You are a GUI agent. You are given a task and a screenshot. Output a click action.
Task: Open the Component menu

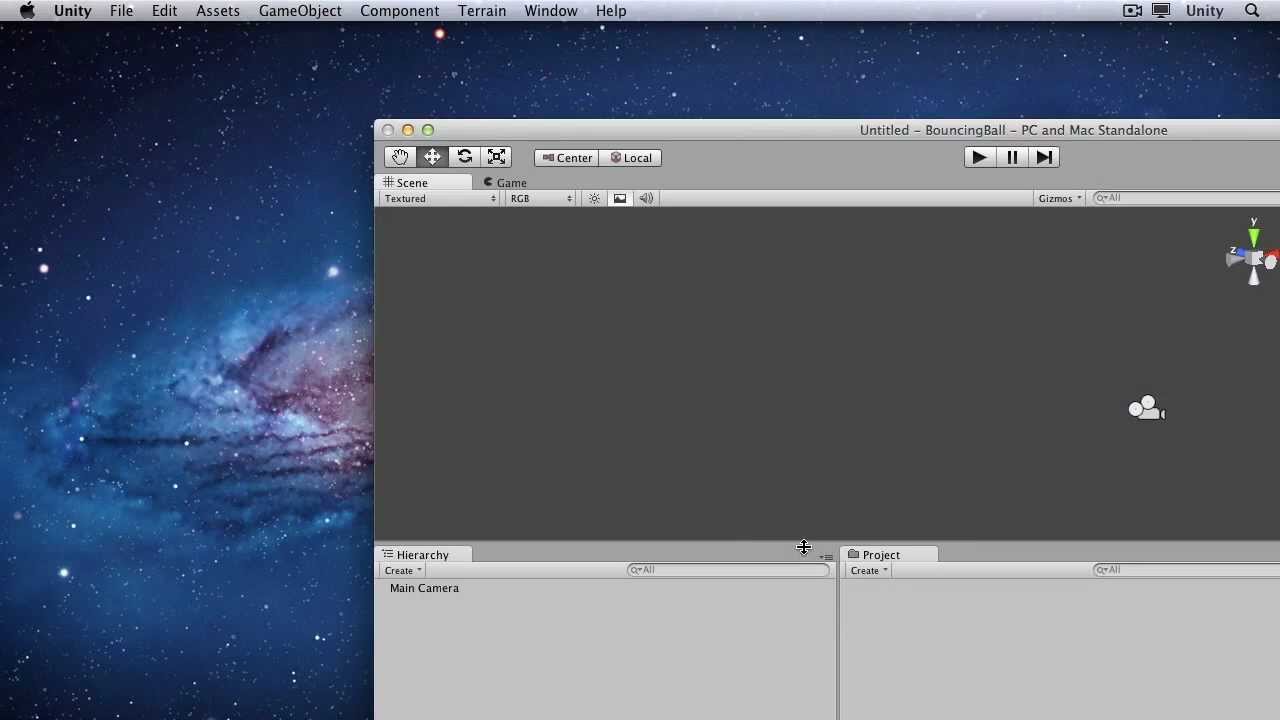click(400, 11)
